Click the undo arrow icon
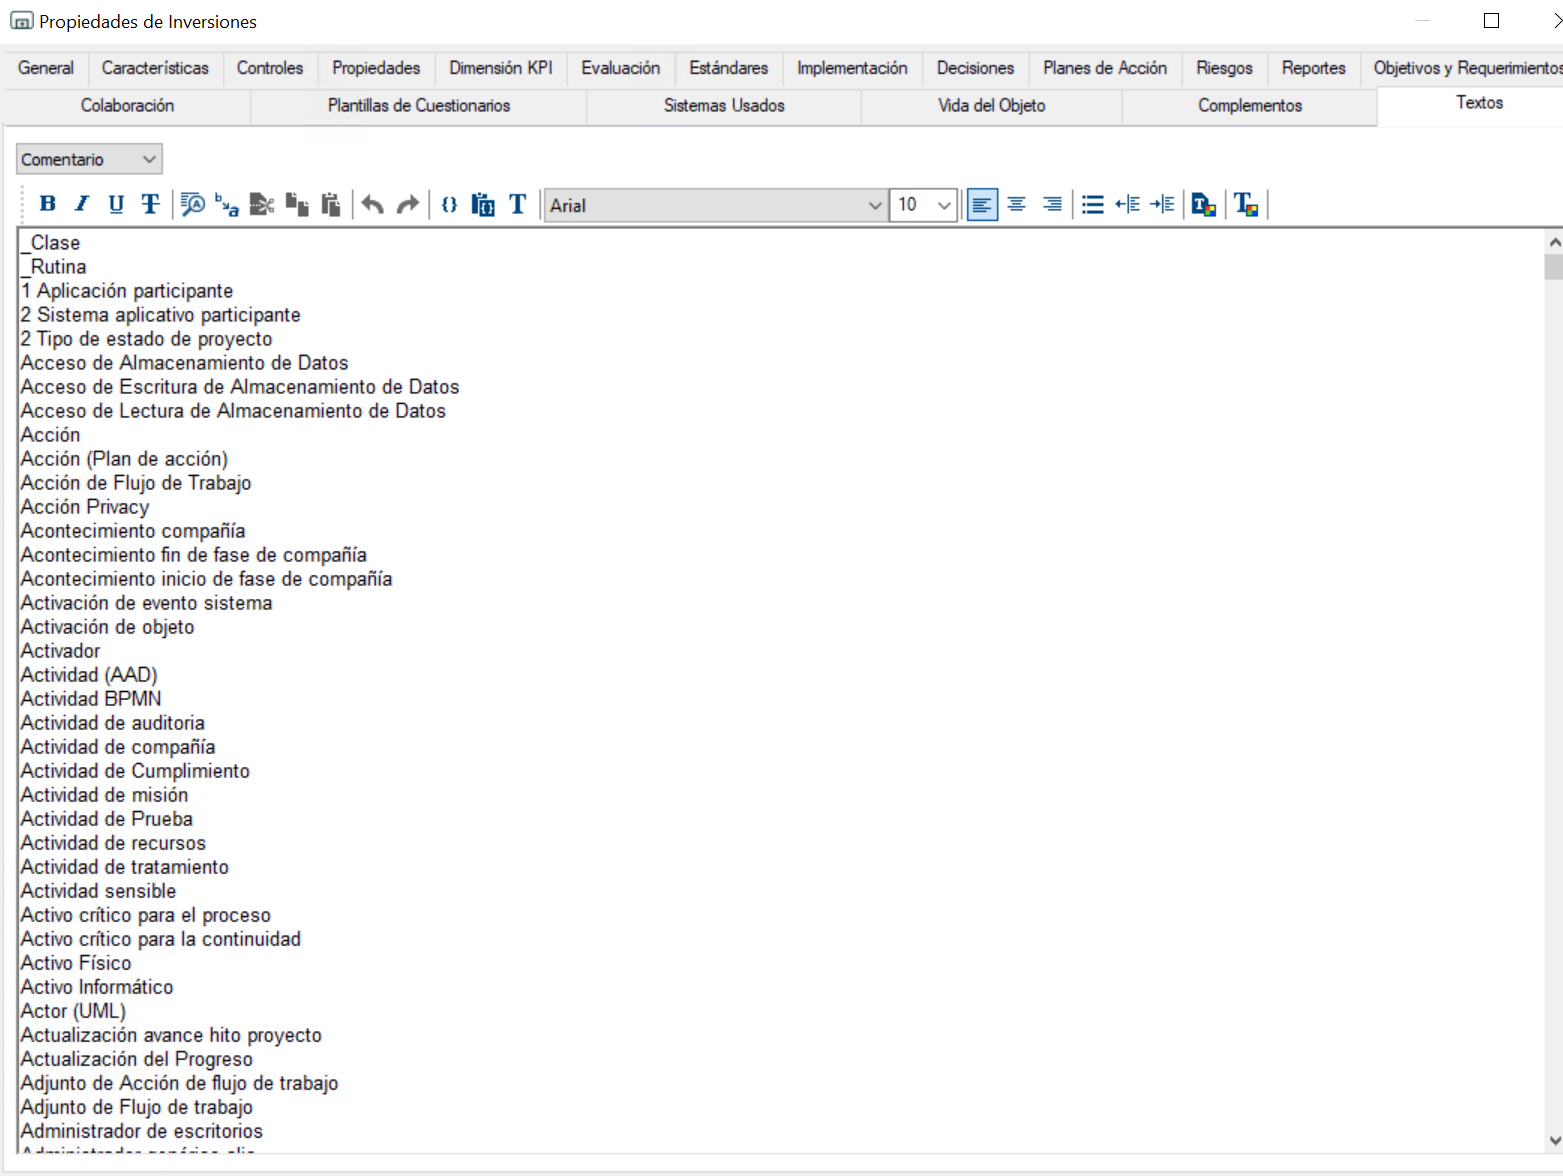 click(372, 204)
